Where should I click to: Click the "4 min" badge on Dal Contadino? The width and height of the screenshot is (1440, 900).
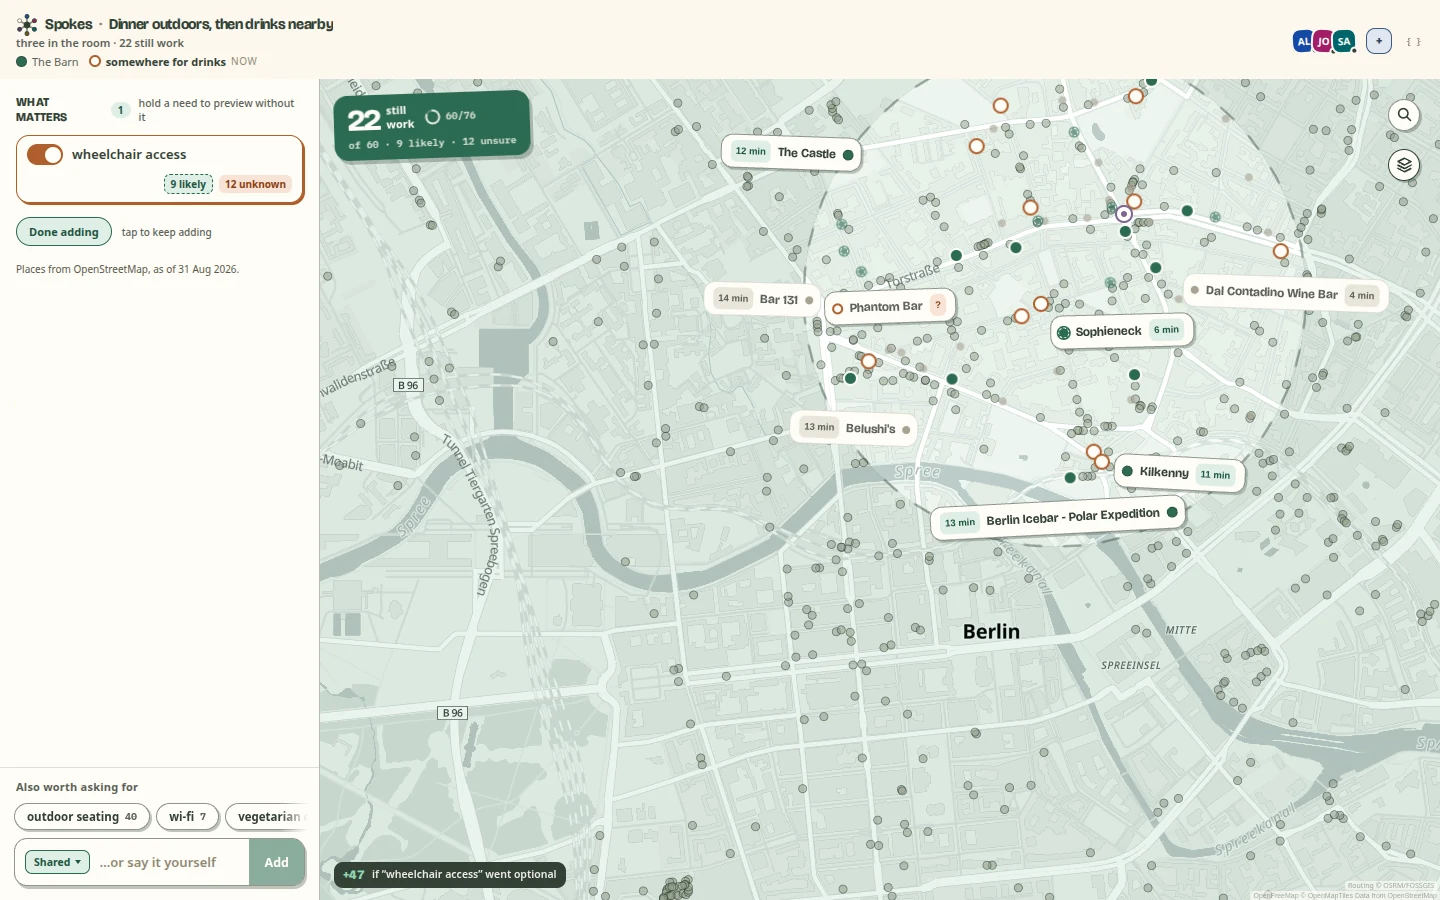[x=1362, y=295]
